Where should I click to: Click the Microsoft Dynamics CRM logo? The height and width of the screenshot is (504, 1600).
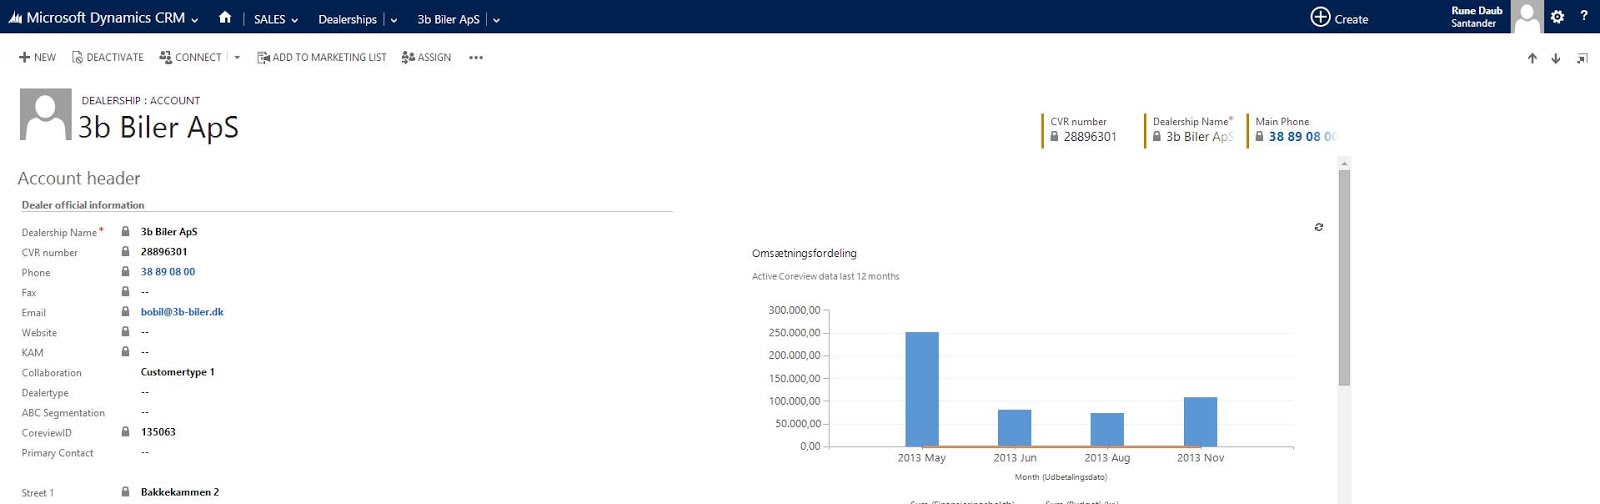coord(96,18)
